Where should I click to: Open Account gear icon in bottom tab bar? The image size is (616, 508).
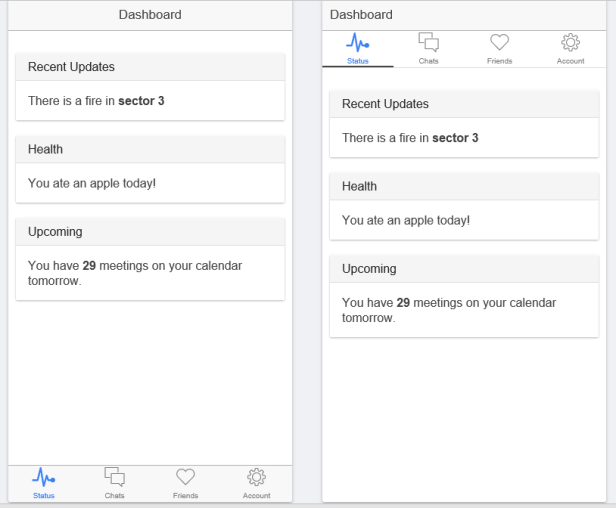click(256, 477)
